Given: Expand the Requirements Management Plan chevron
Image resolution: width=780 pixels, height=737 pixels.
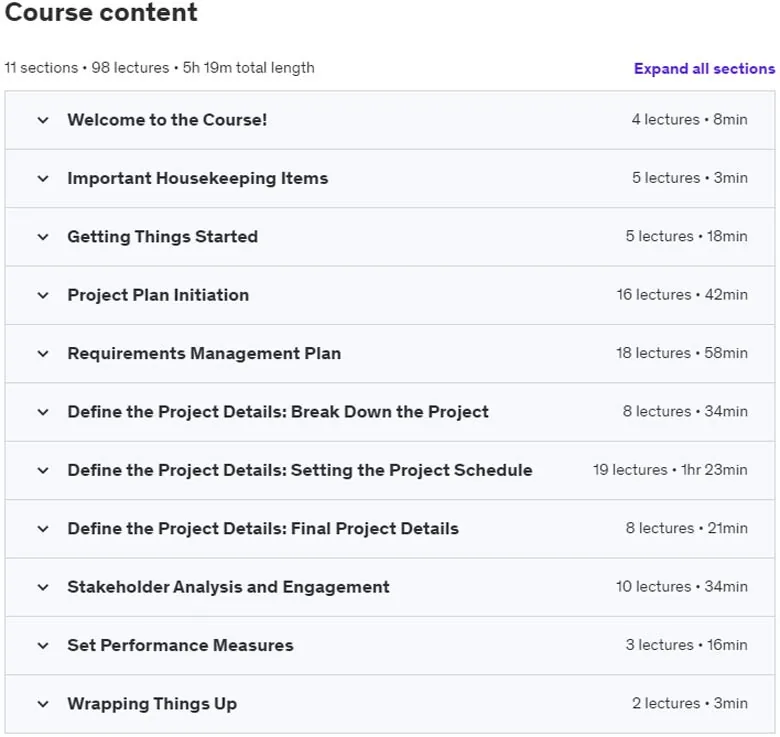Looking at the screenshot, I should 43,354.
